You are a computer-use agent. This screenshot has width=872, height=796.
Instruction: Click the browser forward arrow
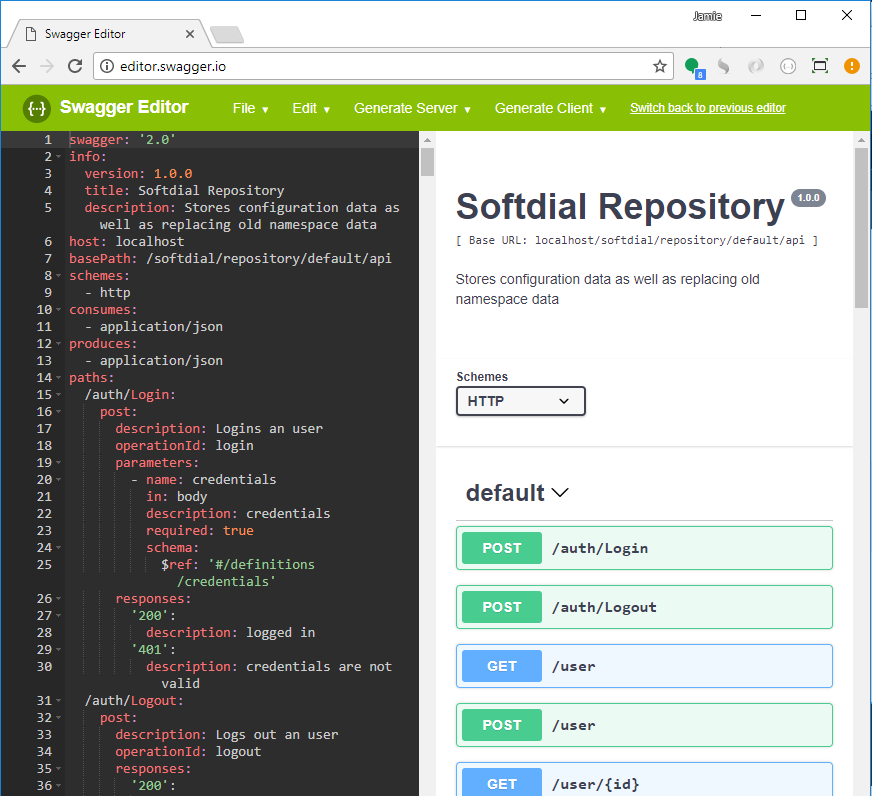(x=47, y=66)
